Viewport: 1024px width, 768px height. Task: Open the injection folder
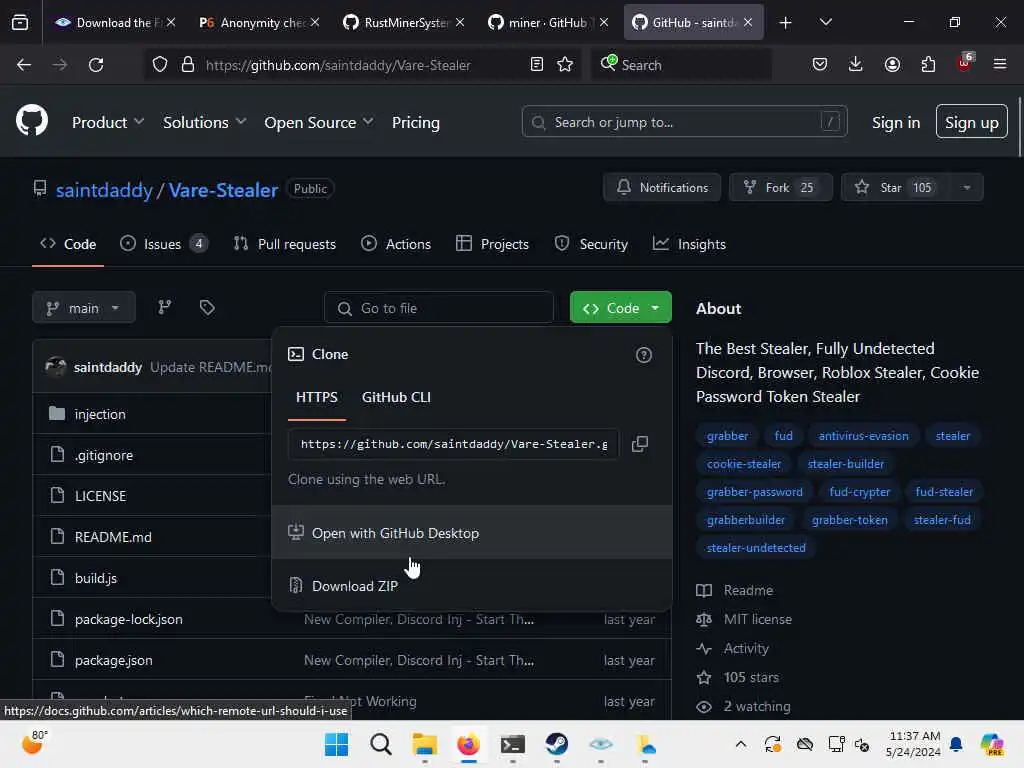point(100,414)
